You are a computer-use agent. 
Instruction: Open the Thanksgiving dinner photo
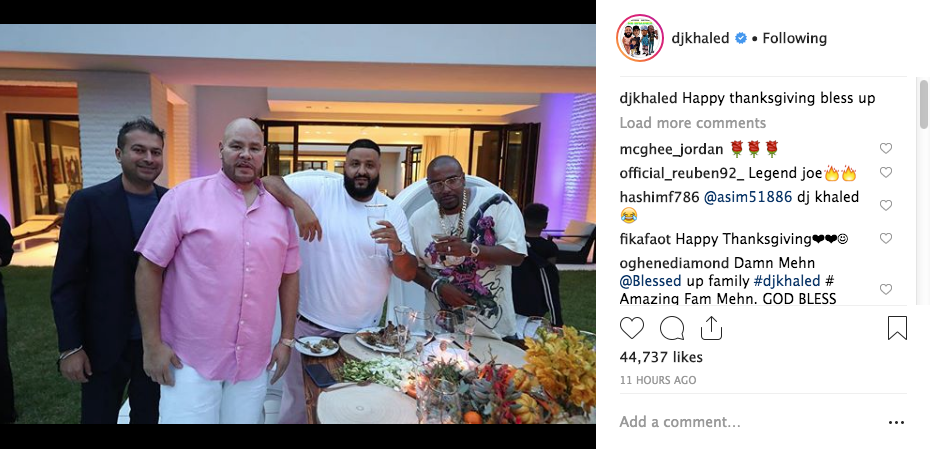click(298, 224)
